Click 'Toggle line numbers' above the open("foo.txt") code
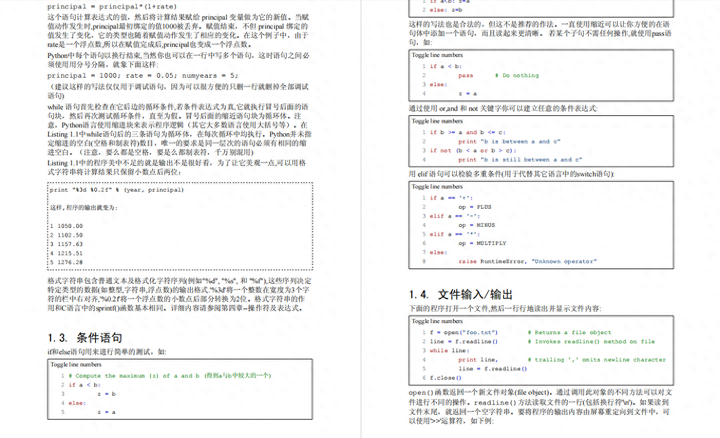The height and width of the screenshot is (438, 720). 437,321
